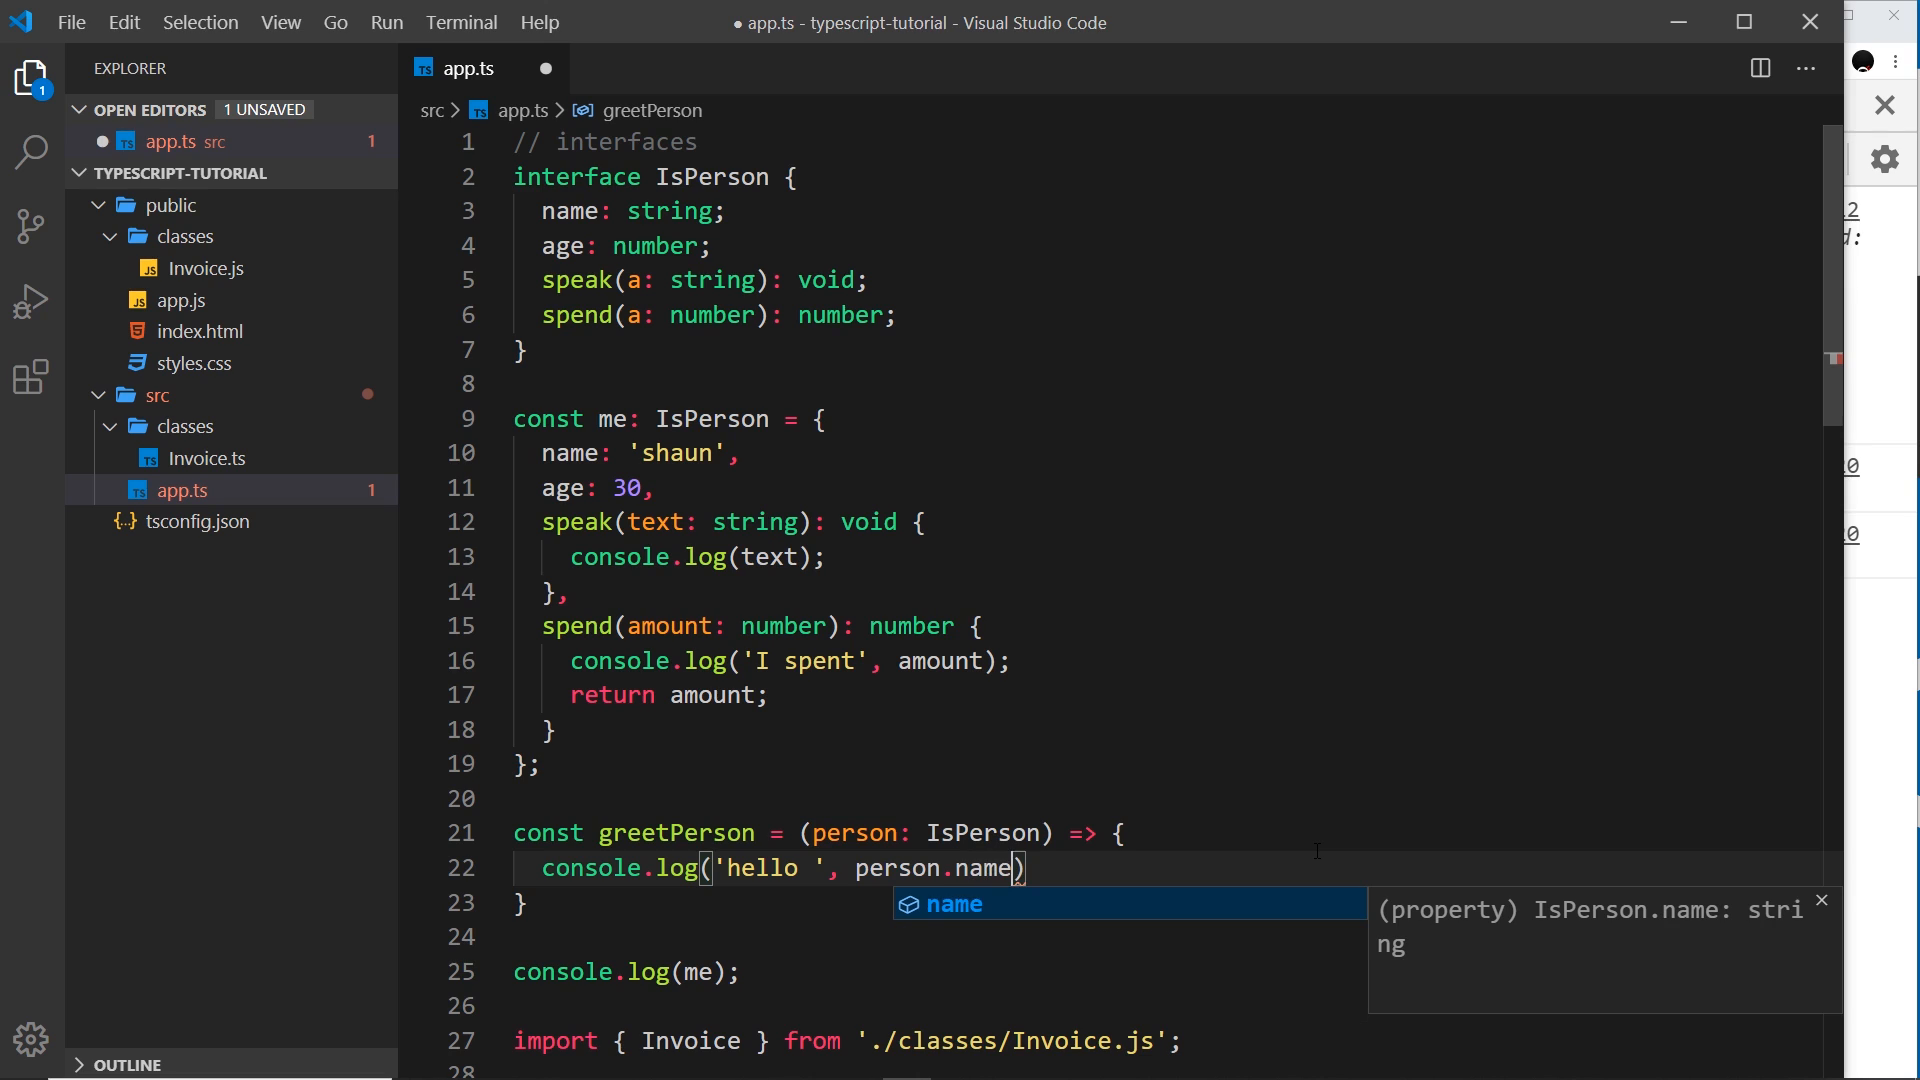Open Invoice.js in the explorer
Image resolution: width=1920 pixels, height=1080 pixels.
point(206,268)
